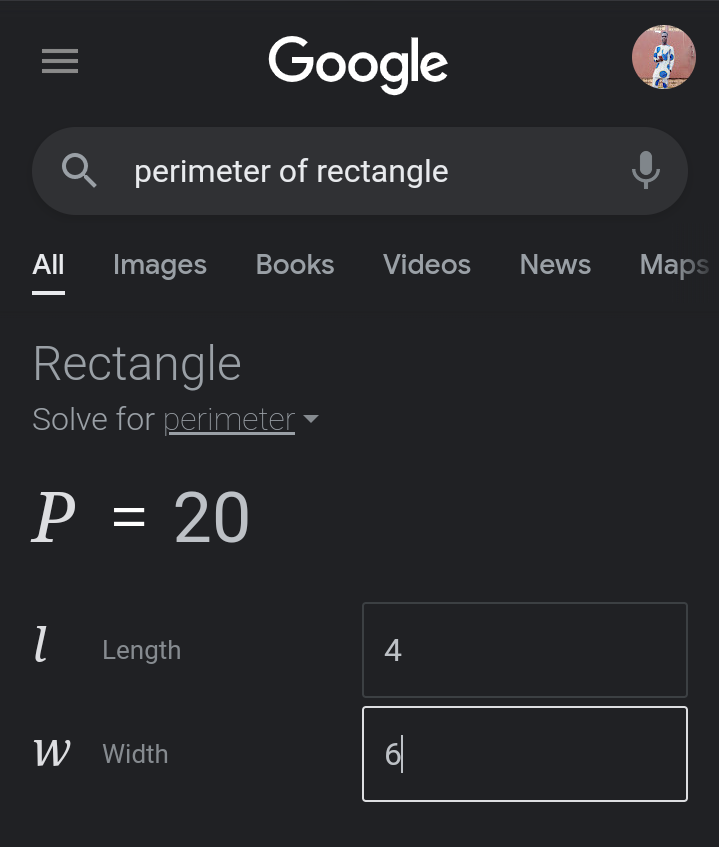The width and height of the screenshot is (719, 847).
Task: Open the account profile picture
Action: 663,58
